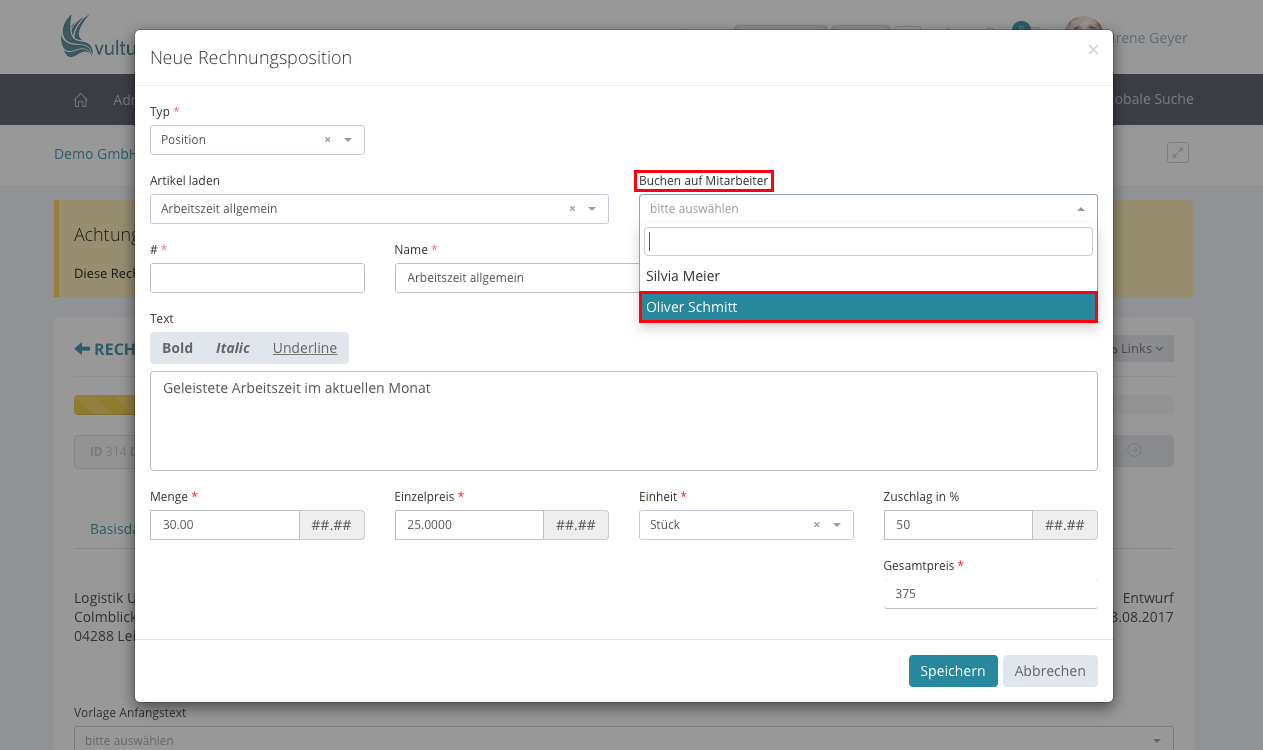The width and height of the screenshot is (1263, 750).
Task: Clear the Einheit Stück selection
Action: [816, 525]
